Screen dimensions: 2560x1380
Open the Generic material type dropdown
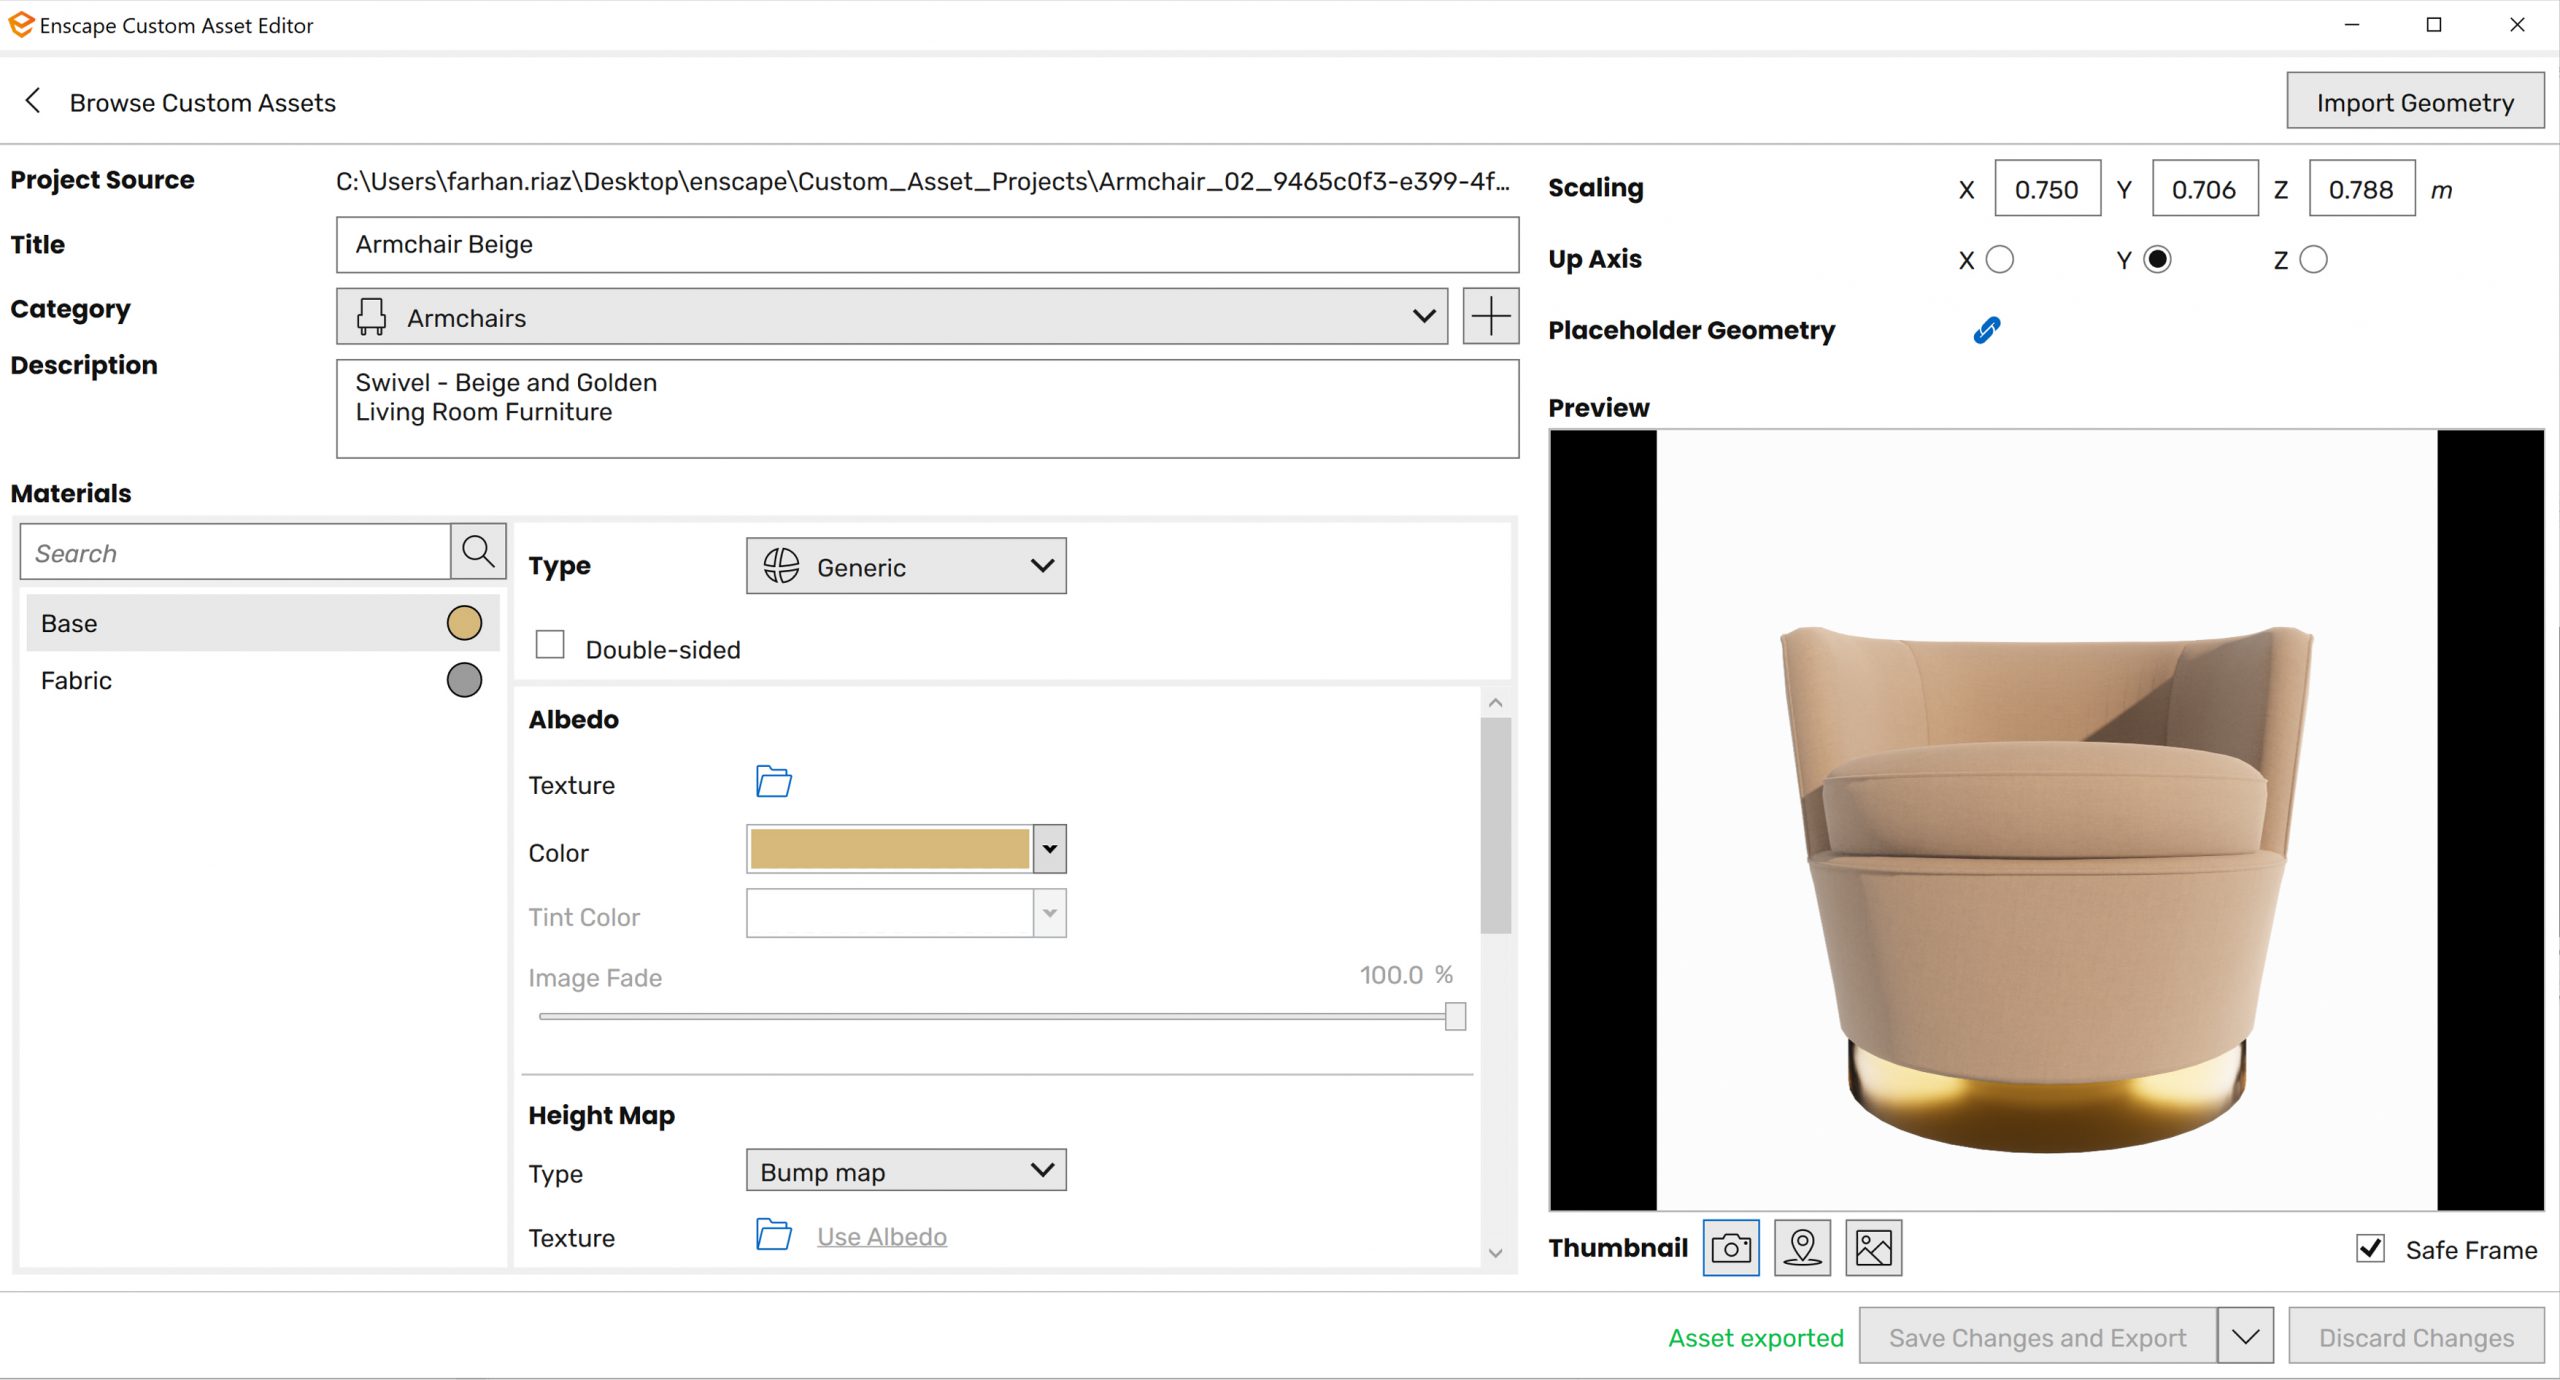(x=906, y=567)
